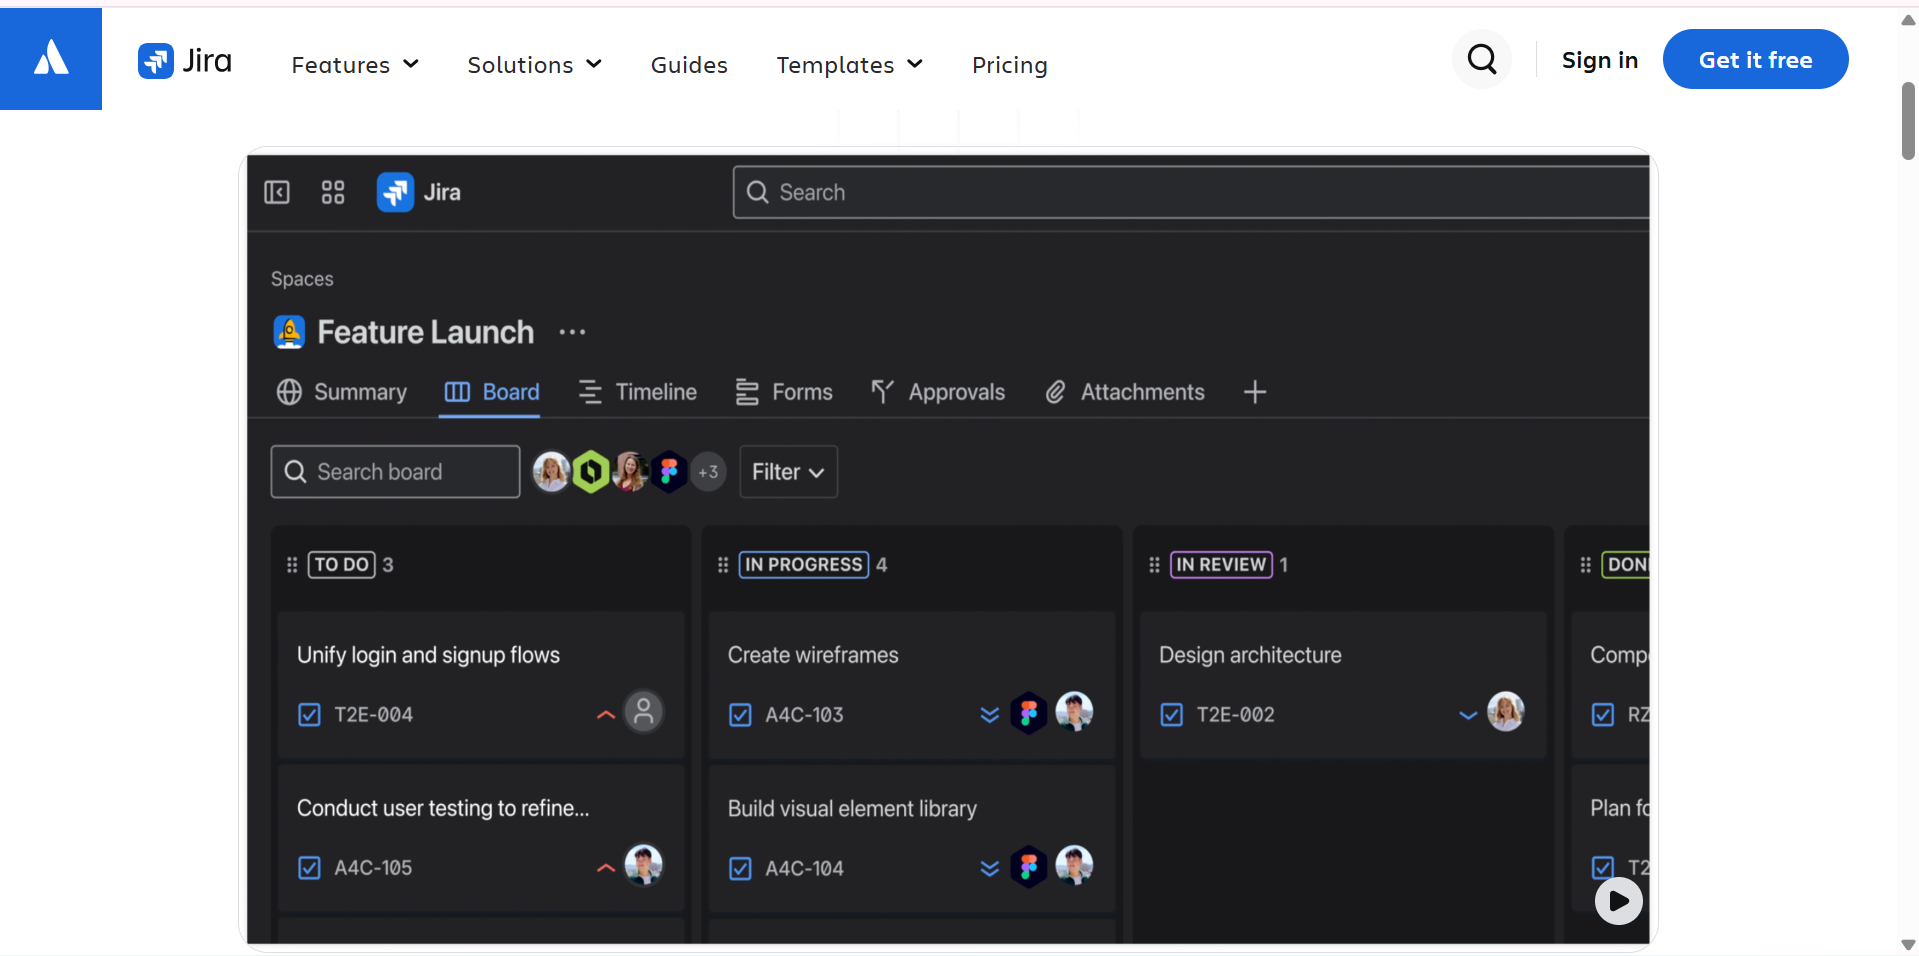The width and height of the screenshot is (1919, 956).
Task: Click the Figma icon on A4C-103 card
Action: [x=1028, y=713]
